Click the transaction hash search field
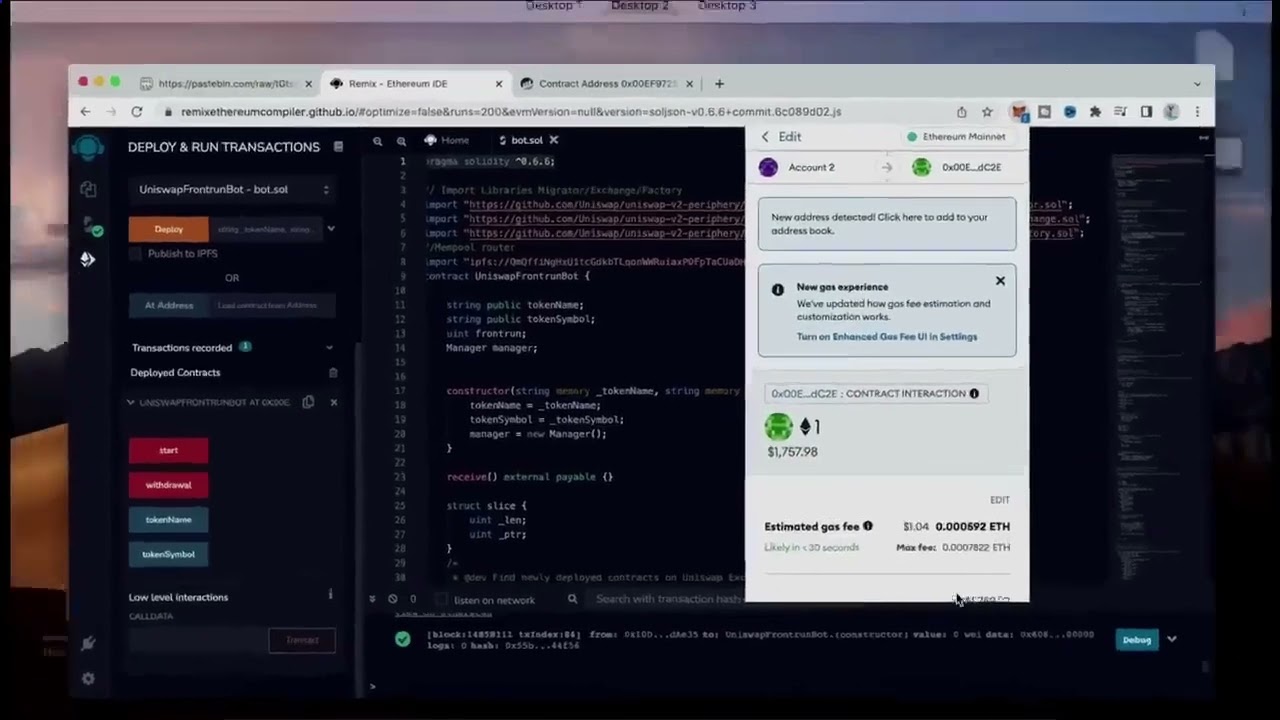1280x720 pixels. [667, 599]
